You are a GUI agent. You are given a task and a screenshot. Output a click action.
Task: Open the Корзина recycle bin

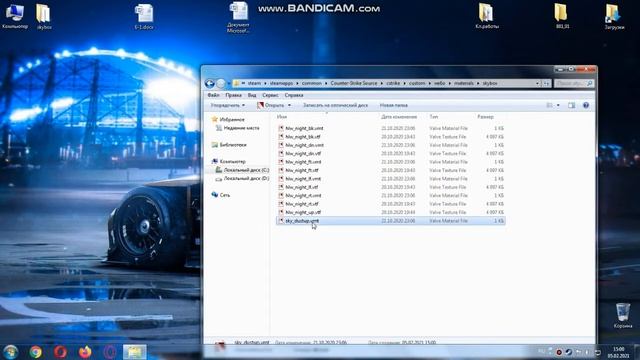point(623,315)
